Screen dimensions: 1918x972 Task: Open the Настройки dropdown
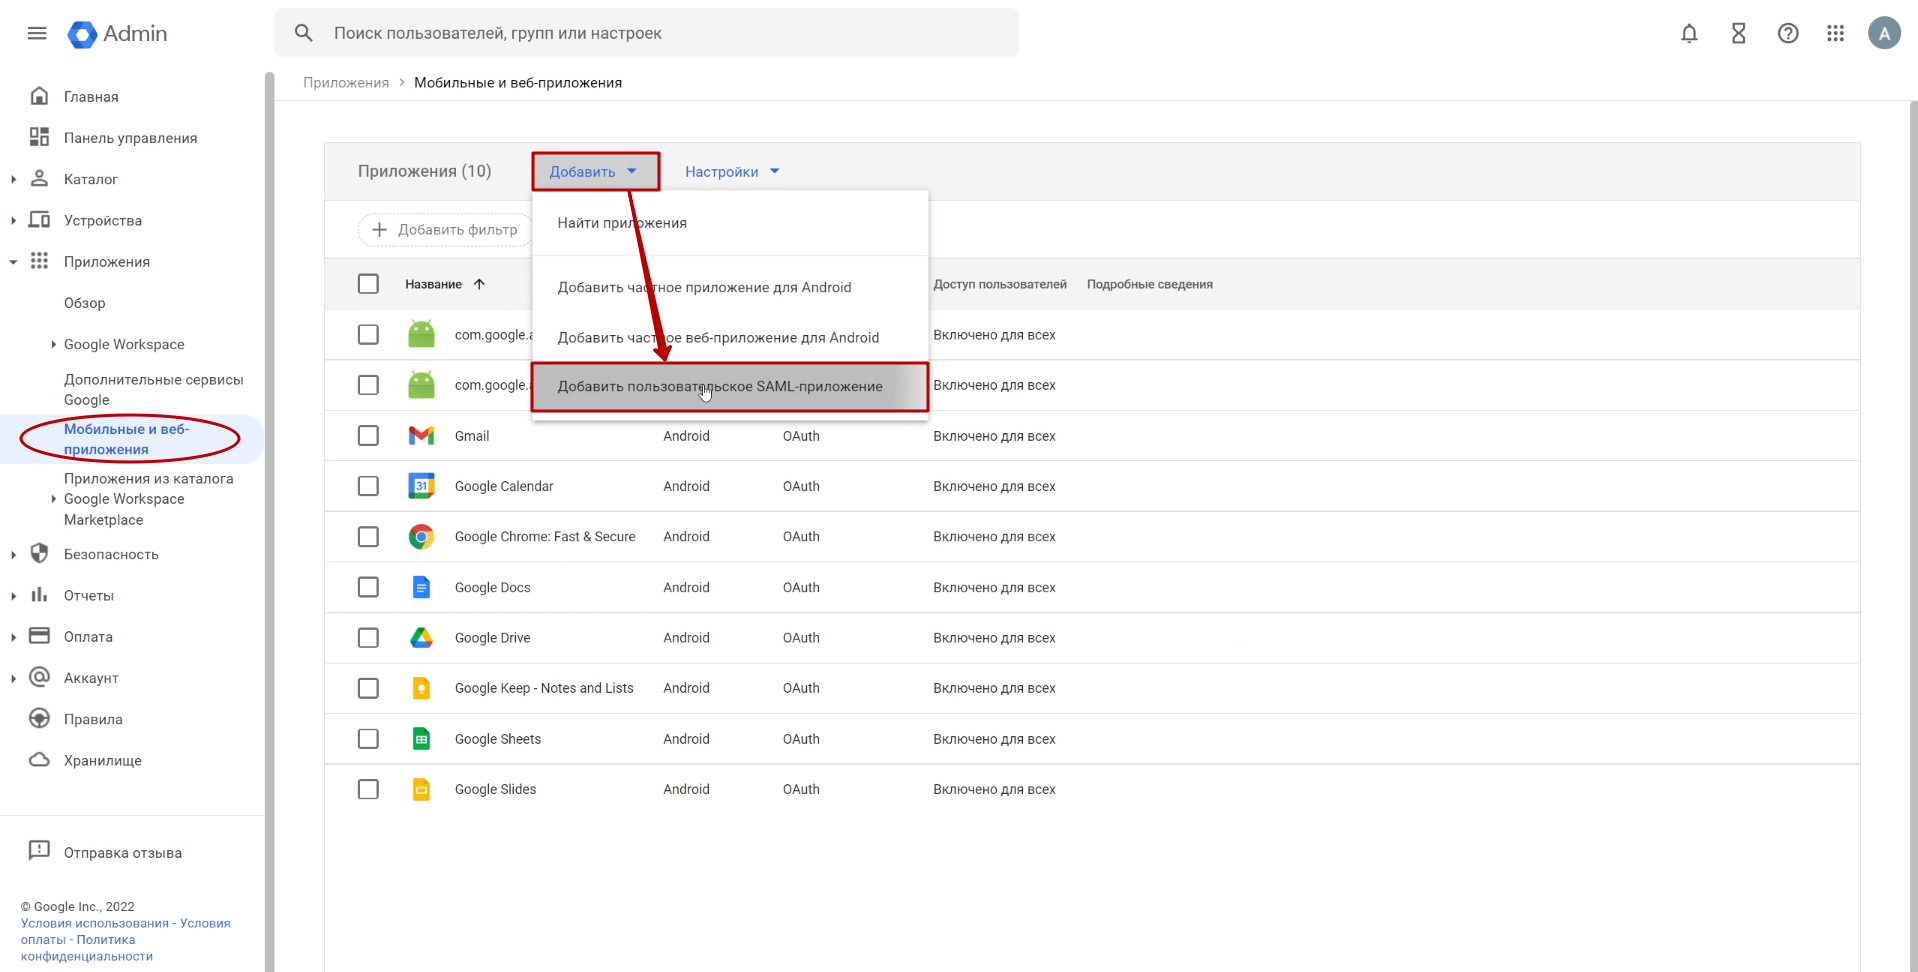click(x=731, y=172)
